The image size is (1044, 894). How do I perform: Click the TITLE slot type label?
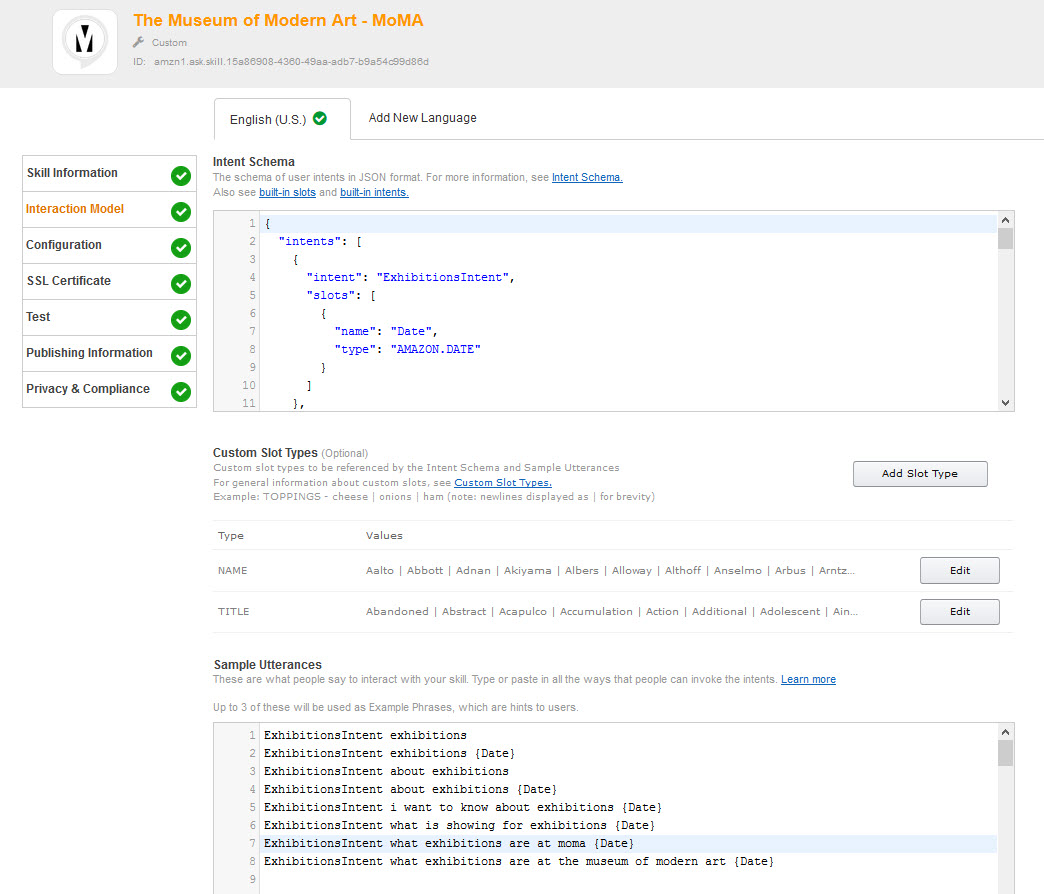tap(233, 612)
